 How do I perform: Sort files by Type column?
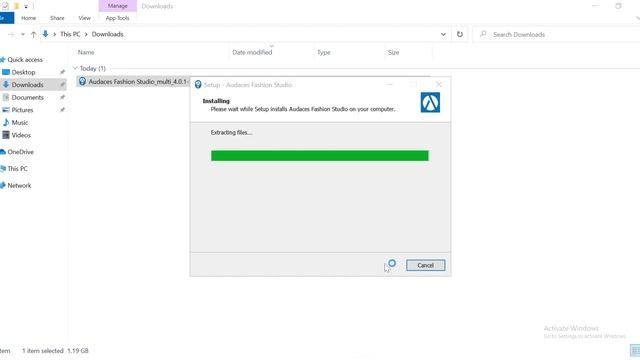pyautogui.click(x=324, y=52)
